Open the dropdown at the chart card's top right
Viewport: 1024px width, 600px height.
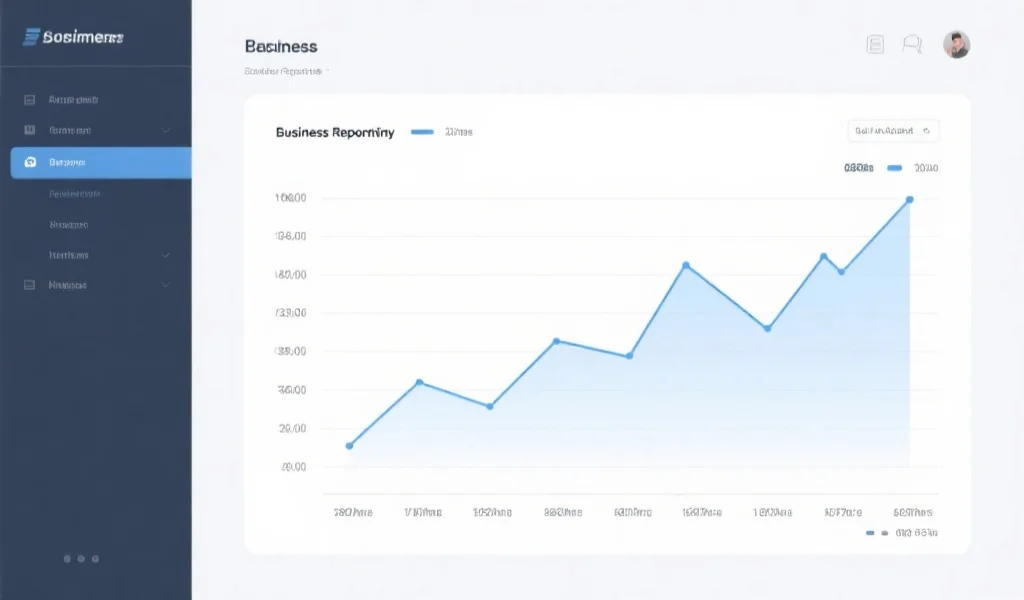tap(892, 130)
